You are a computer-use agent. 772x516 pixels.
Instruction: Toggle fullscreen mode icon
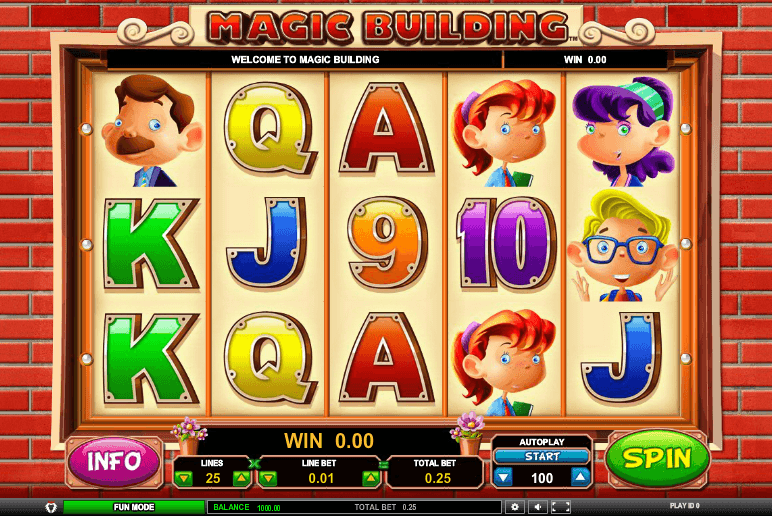(x=561, y=507)
